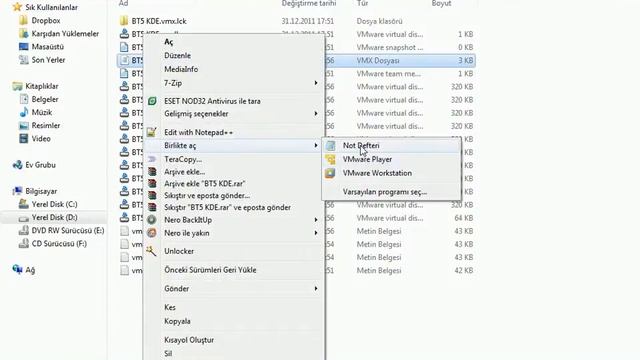Click the ESET NOD32 scan icon

tap(152, 101)
